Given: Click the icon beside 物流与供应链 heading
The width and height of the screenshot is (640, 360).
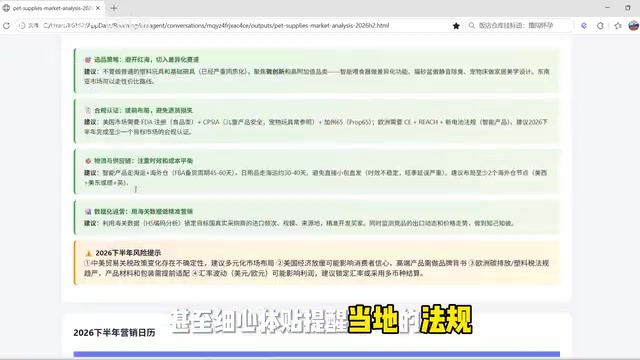Looking at the screenshot, I should (x=88, y=161).
